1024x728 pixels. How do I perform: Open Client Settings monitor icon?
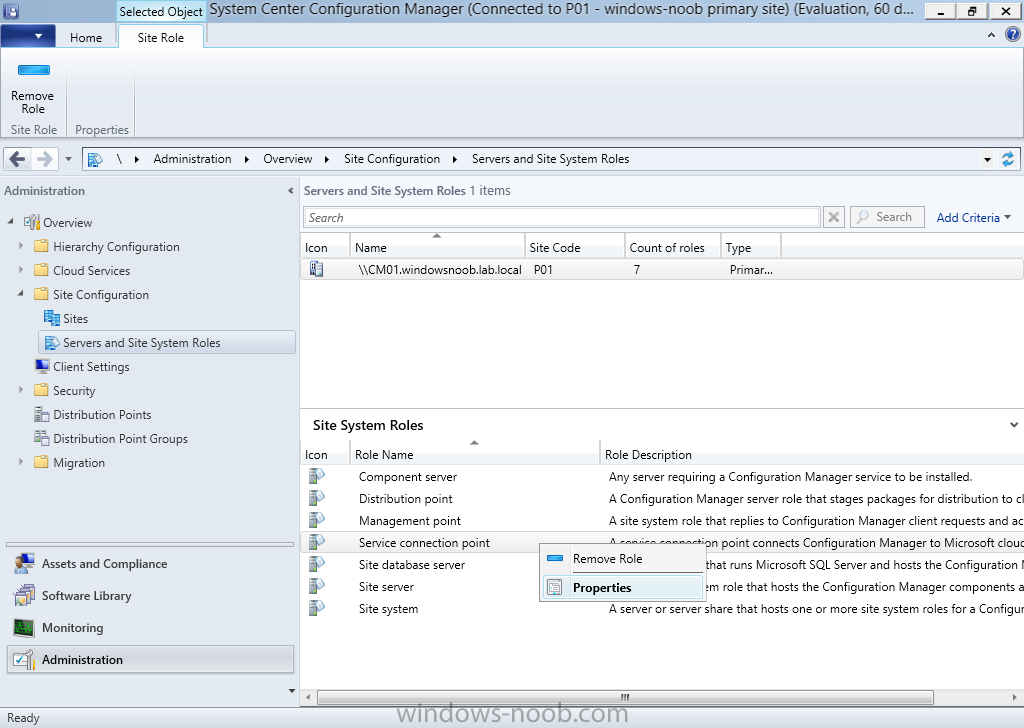tap(42, 366)
